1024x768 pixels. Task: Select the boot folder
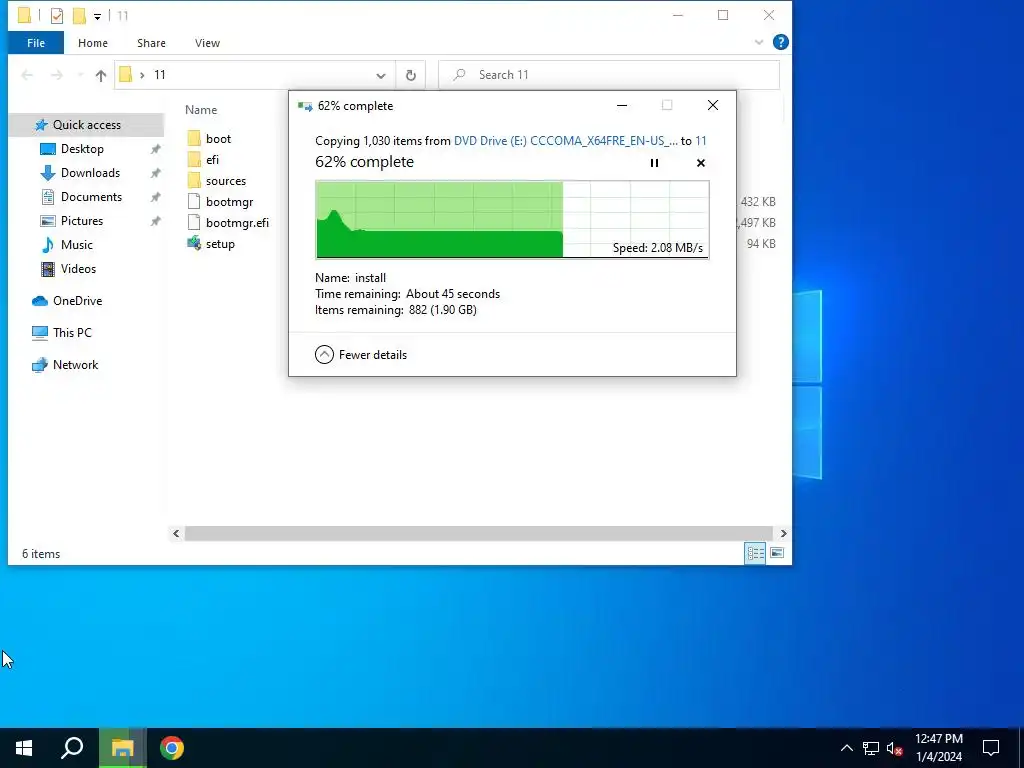218,138
